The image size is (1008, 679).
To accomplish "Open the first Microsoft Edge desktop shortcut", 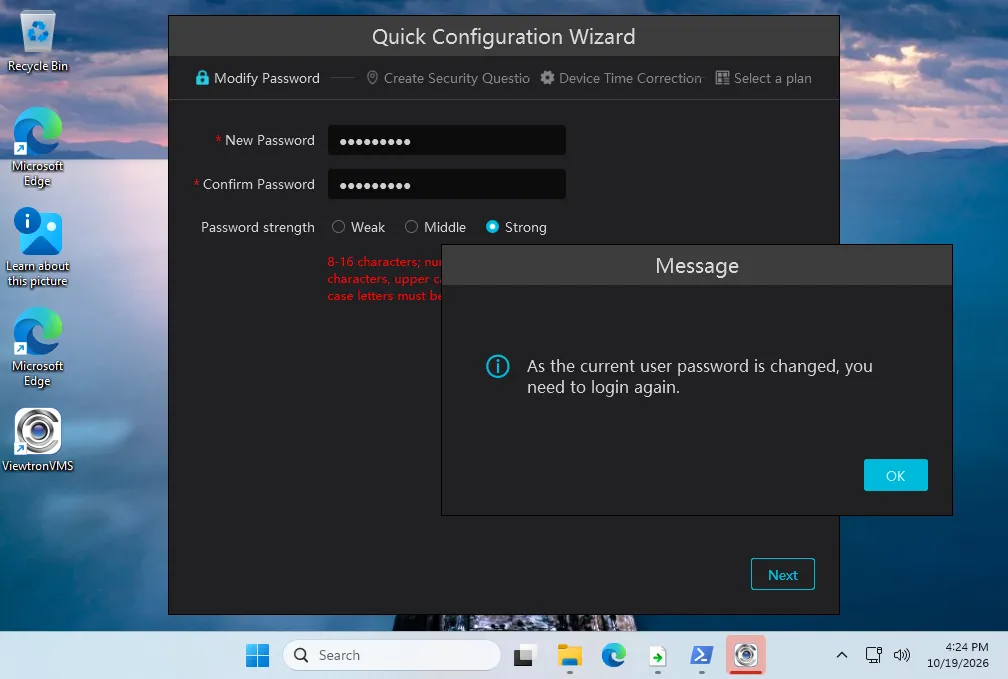I will tap(38, 147).
